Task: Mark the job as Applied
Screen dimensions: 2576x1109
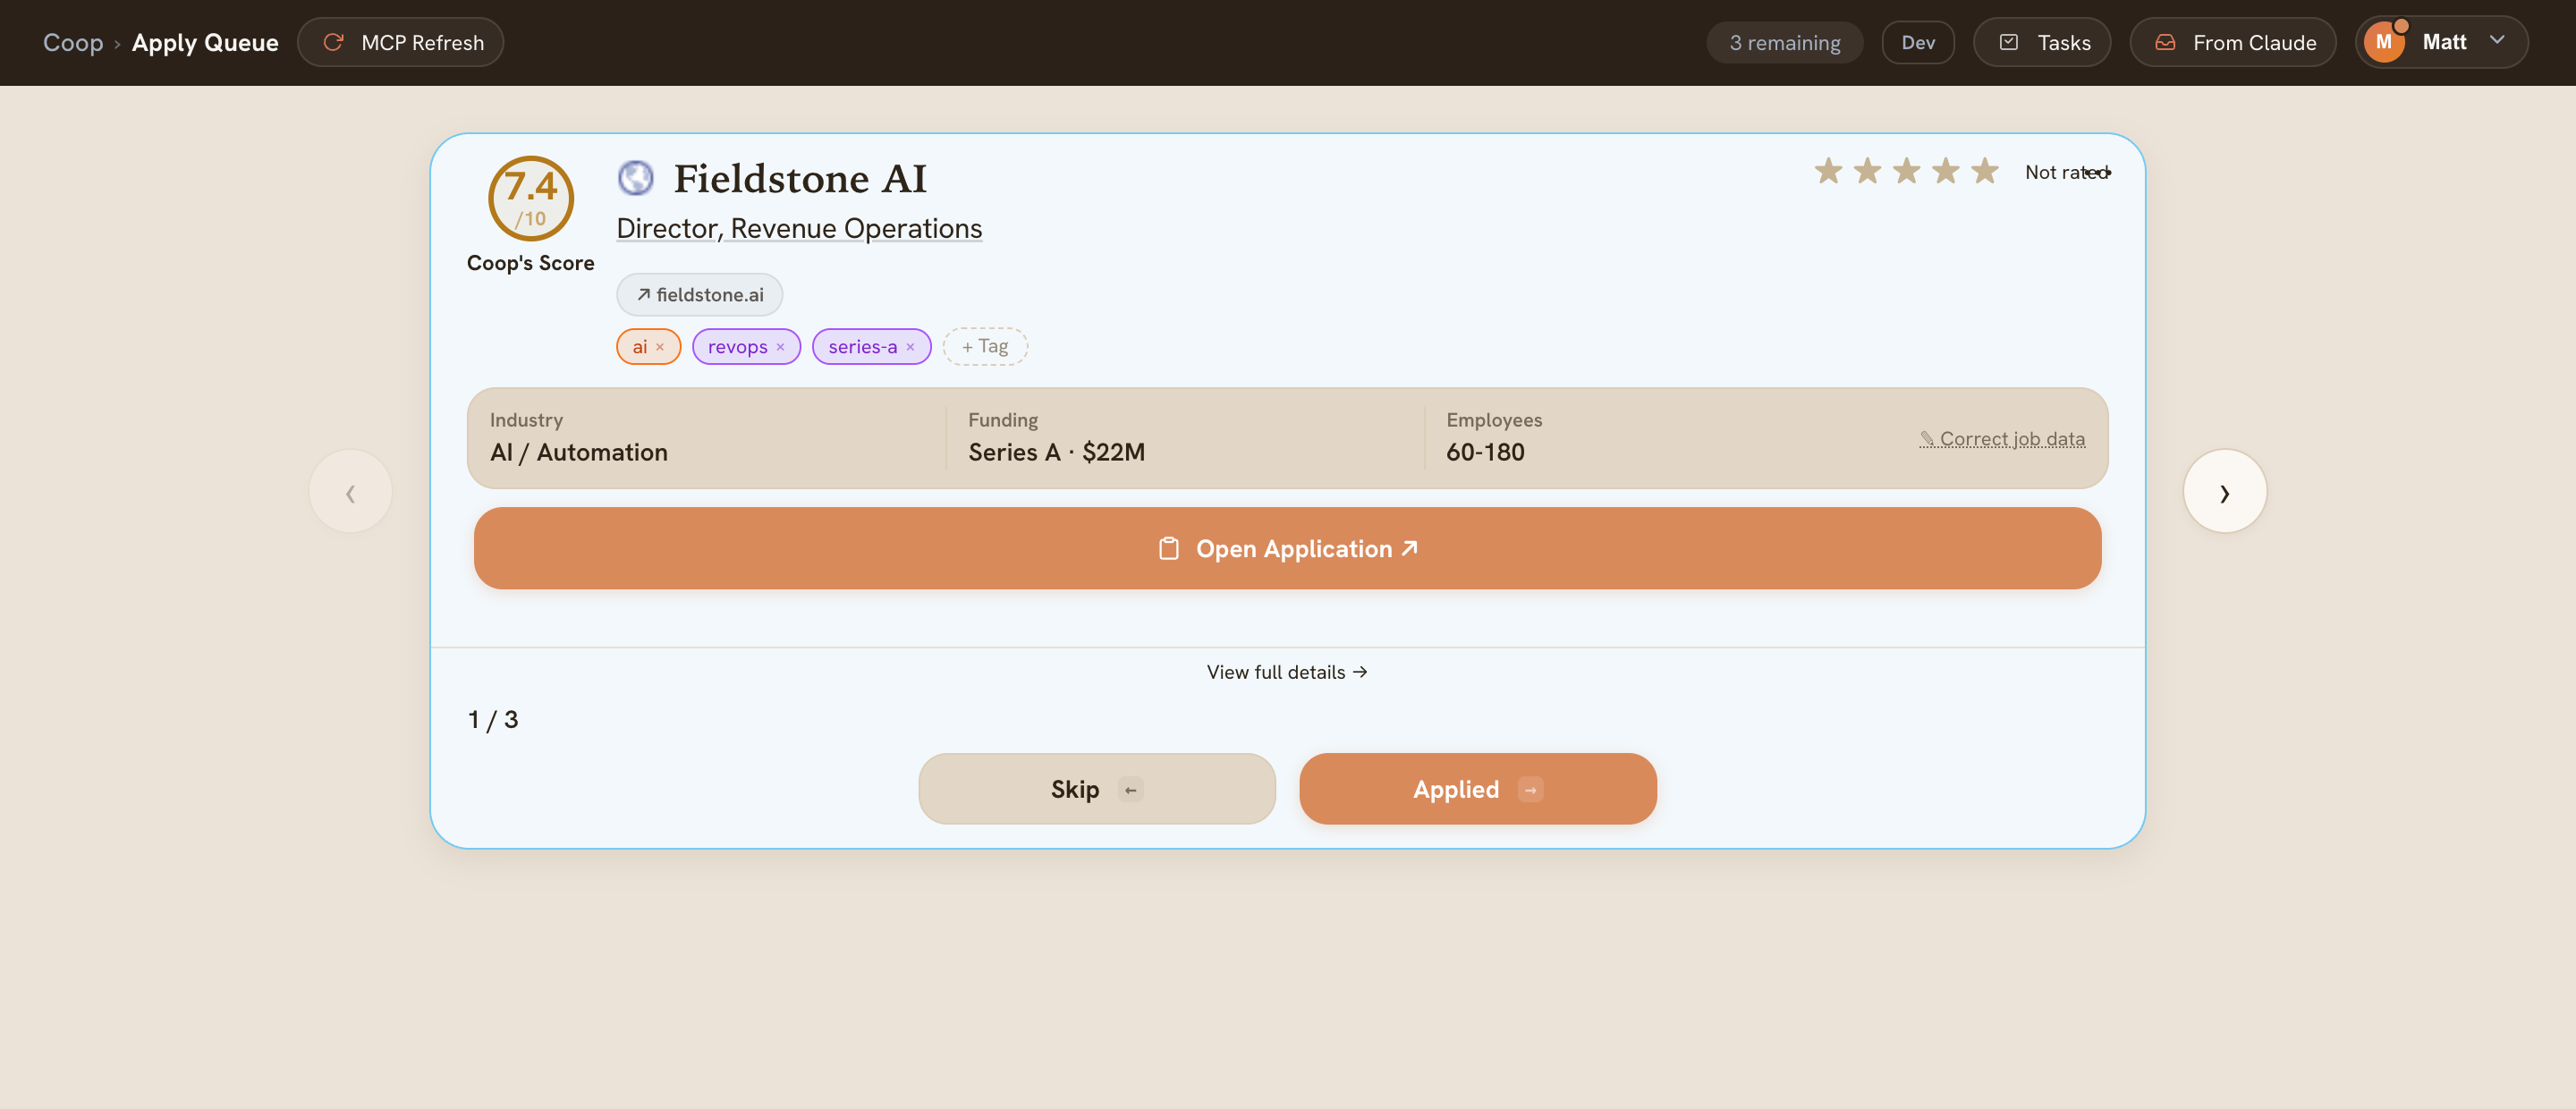Action: [1478, 789]
